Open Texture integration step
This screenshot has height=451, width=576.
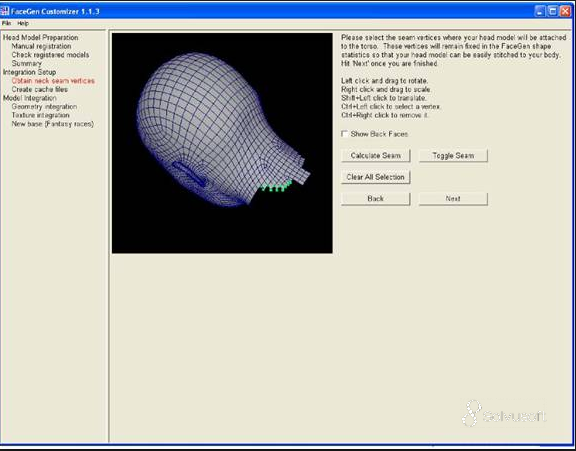point(40,115)
